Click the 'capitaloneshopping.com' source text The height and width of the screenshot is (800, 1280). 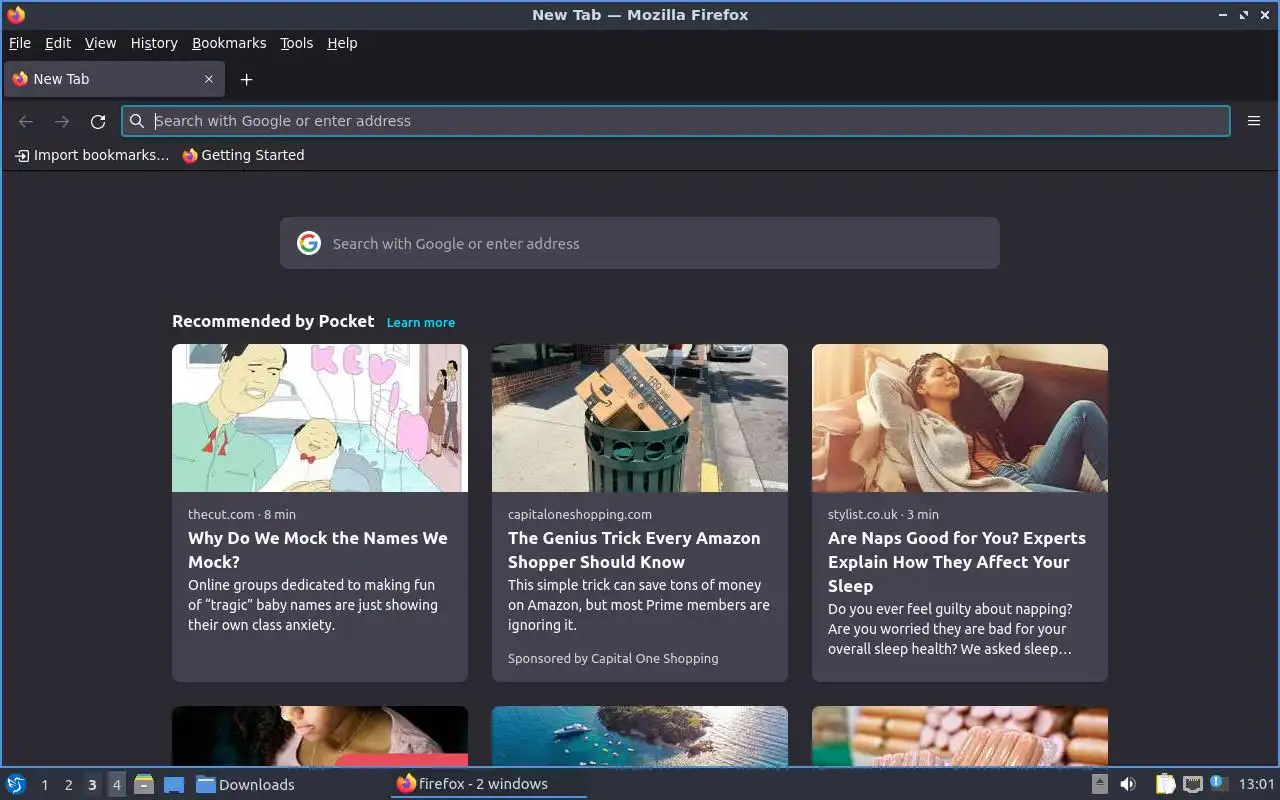click(x=580, y=514)
